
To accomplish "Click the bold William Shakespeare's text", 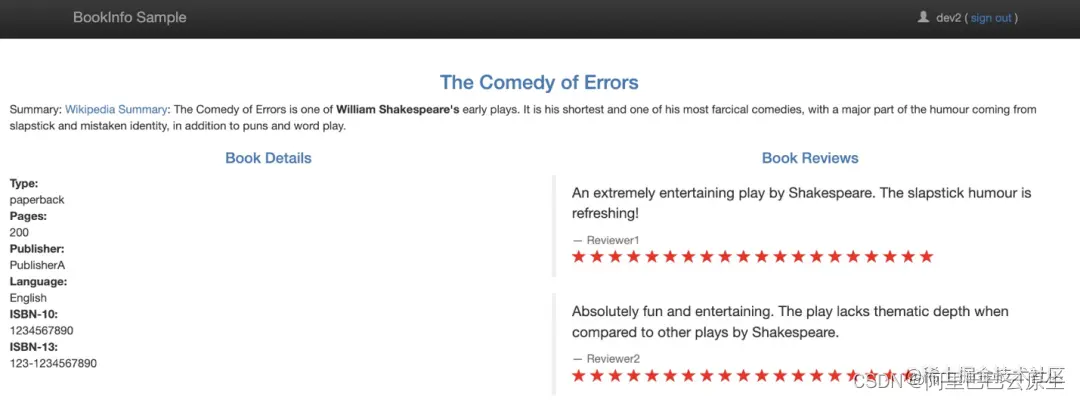I will [x=398, y=109].
